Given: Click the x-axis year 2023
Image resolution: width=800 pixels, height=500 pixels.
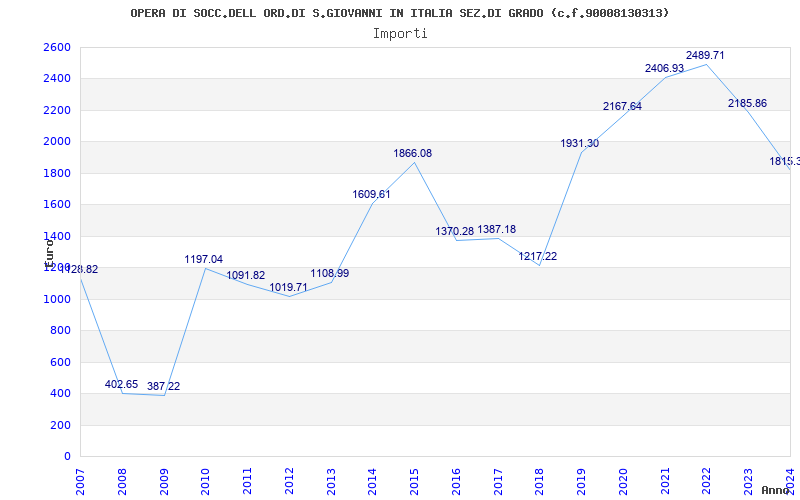Looking at the screenshot, I should (748, 481).
